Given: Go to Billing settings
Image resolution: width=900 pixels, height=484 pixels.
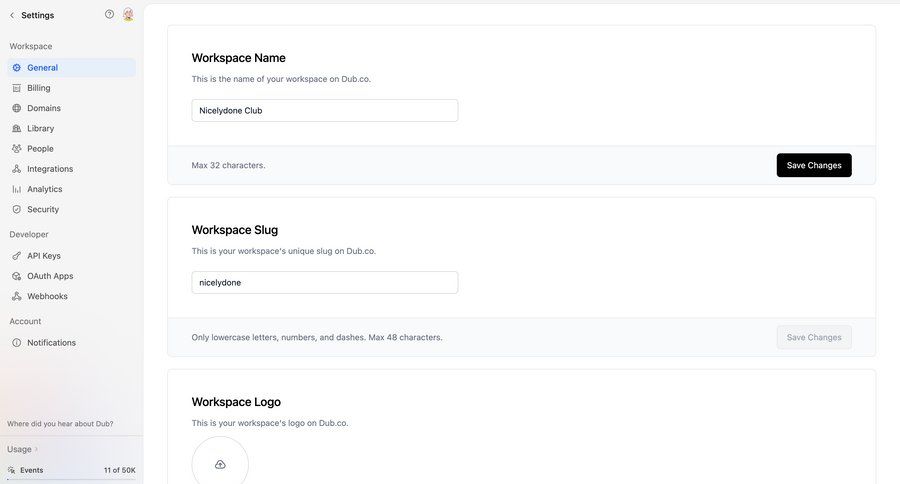Looking at the screenshot, I should point(72,88).
